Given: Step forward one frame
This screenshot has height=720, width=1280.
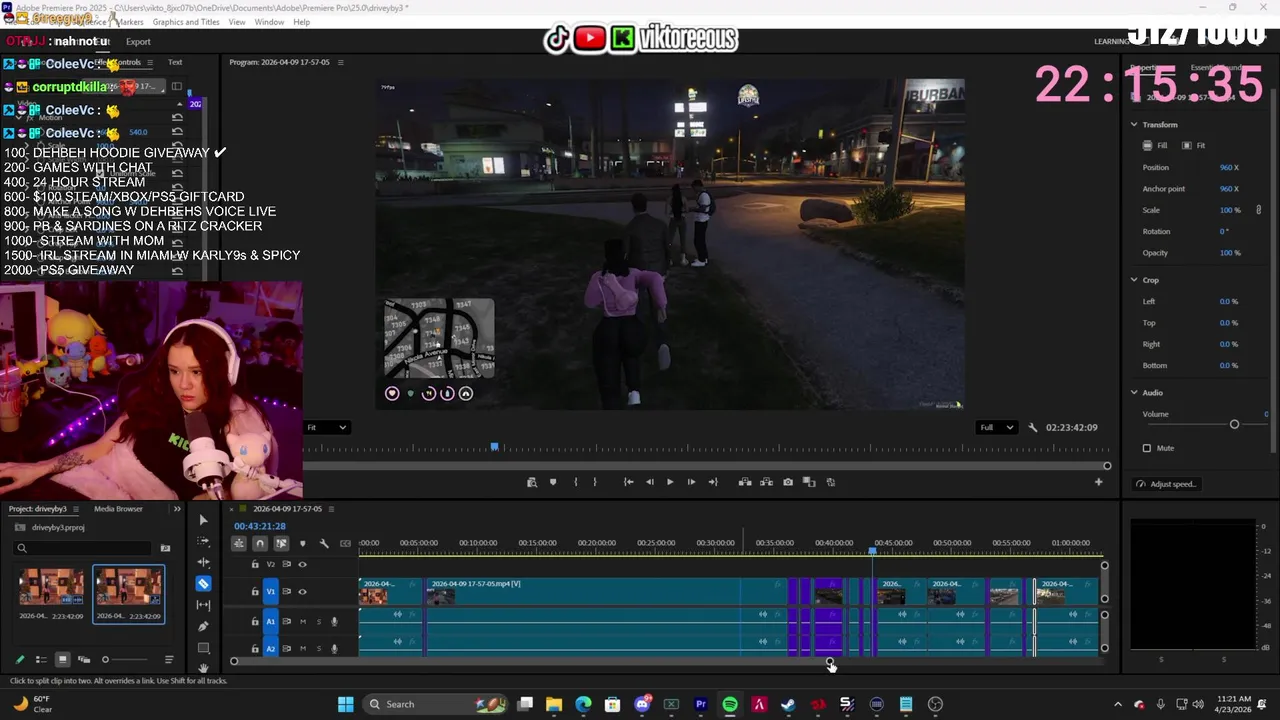Looking at the screenshot, I should [x=691, y=482].
